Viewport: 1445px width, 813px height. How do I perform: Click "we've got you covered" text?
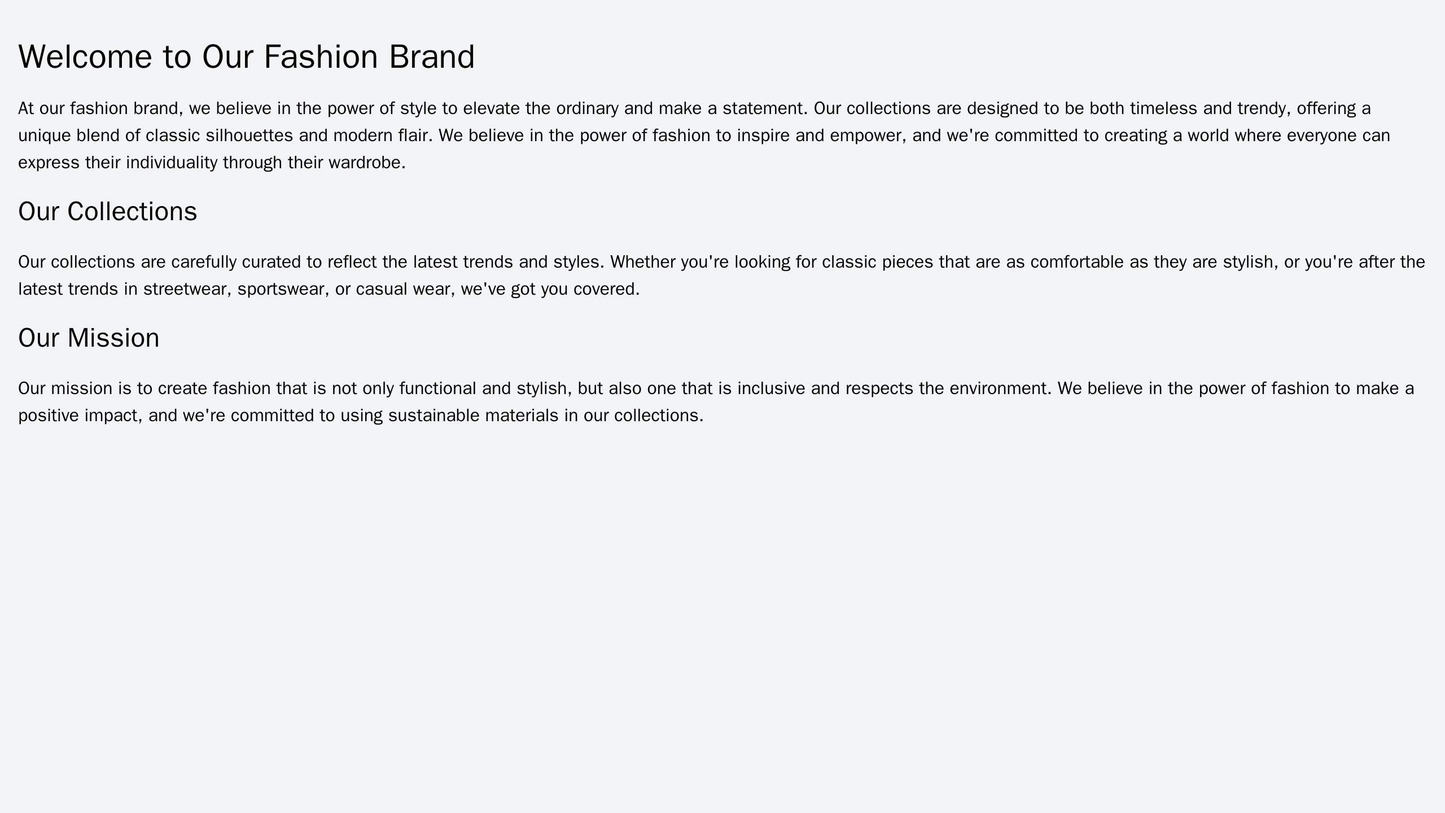tap(549, 289)
